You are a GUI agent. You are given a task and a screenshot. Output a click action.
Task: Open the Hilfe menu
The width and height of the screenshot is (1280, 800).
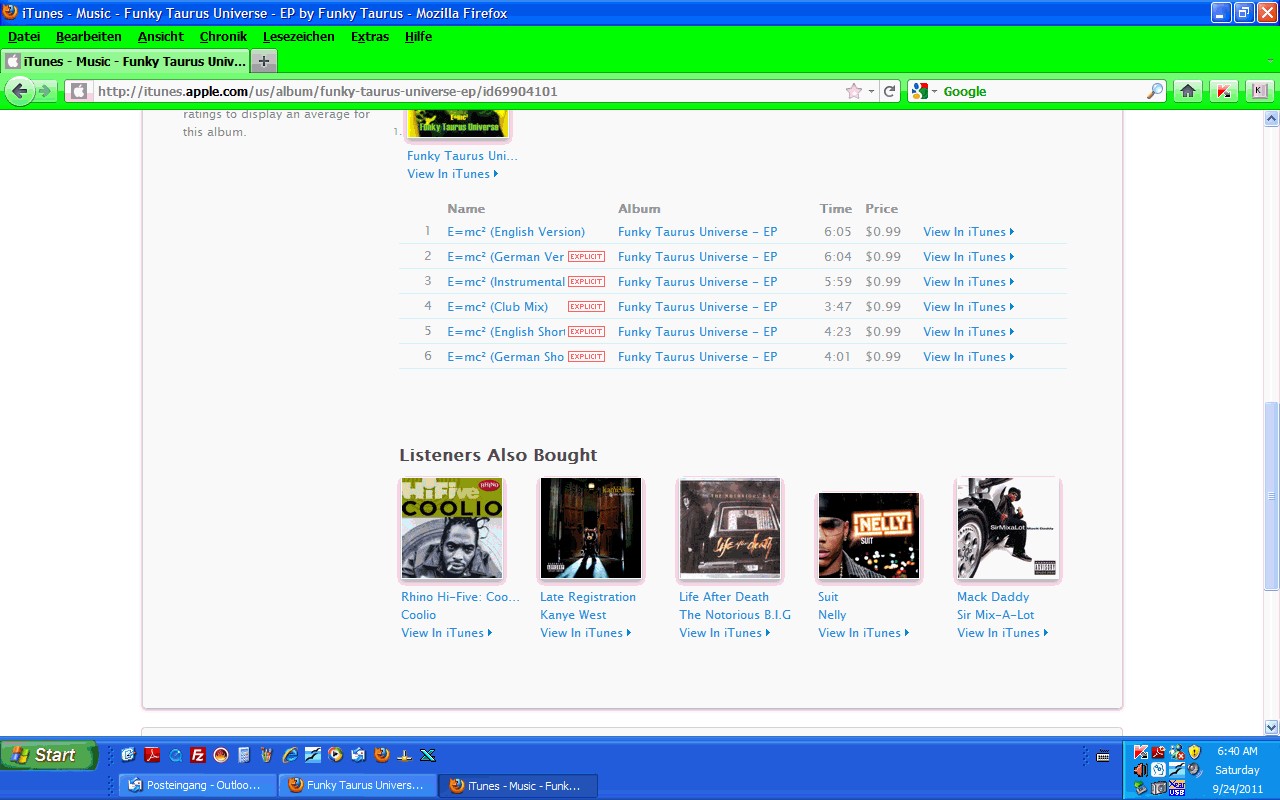pyautogui.click(x=419, y=37)
